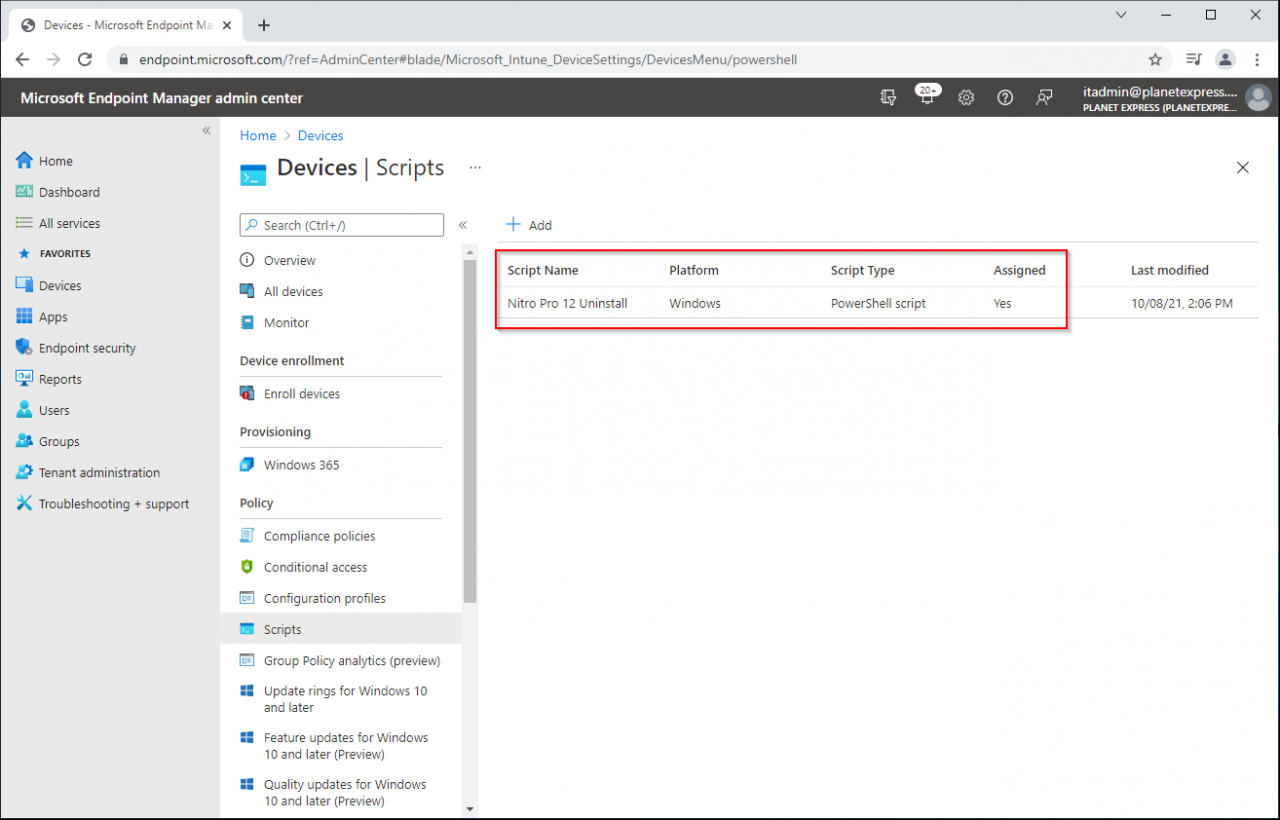Open the Chrome tab search dropdown arrow
The image size is (1280, 820).
(1120, 15)
